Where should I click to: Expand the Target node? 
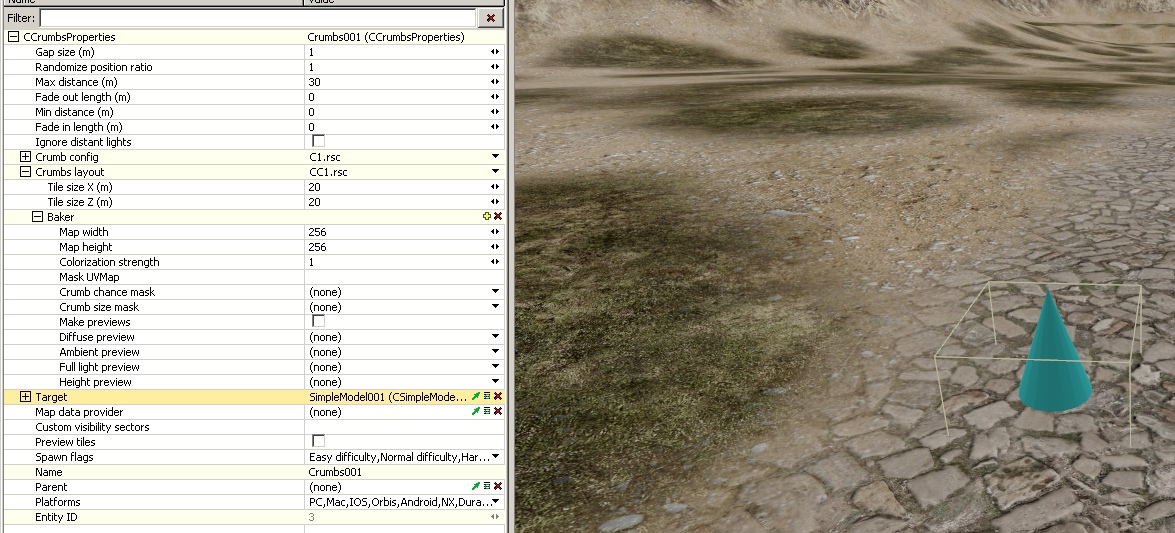point(25,397)
